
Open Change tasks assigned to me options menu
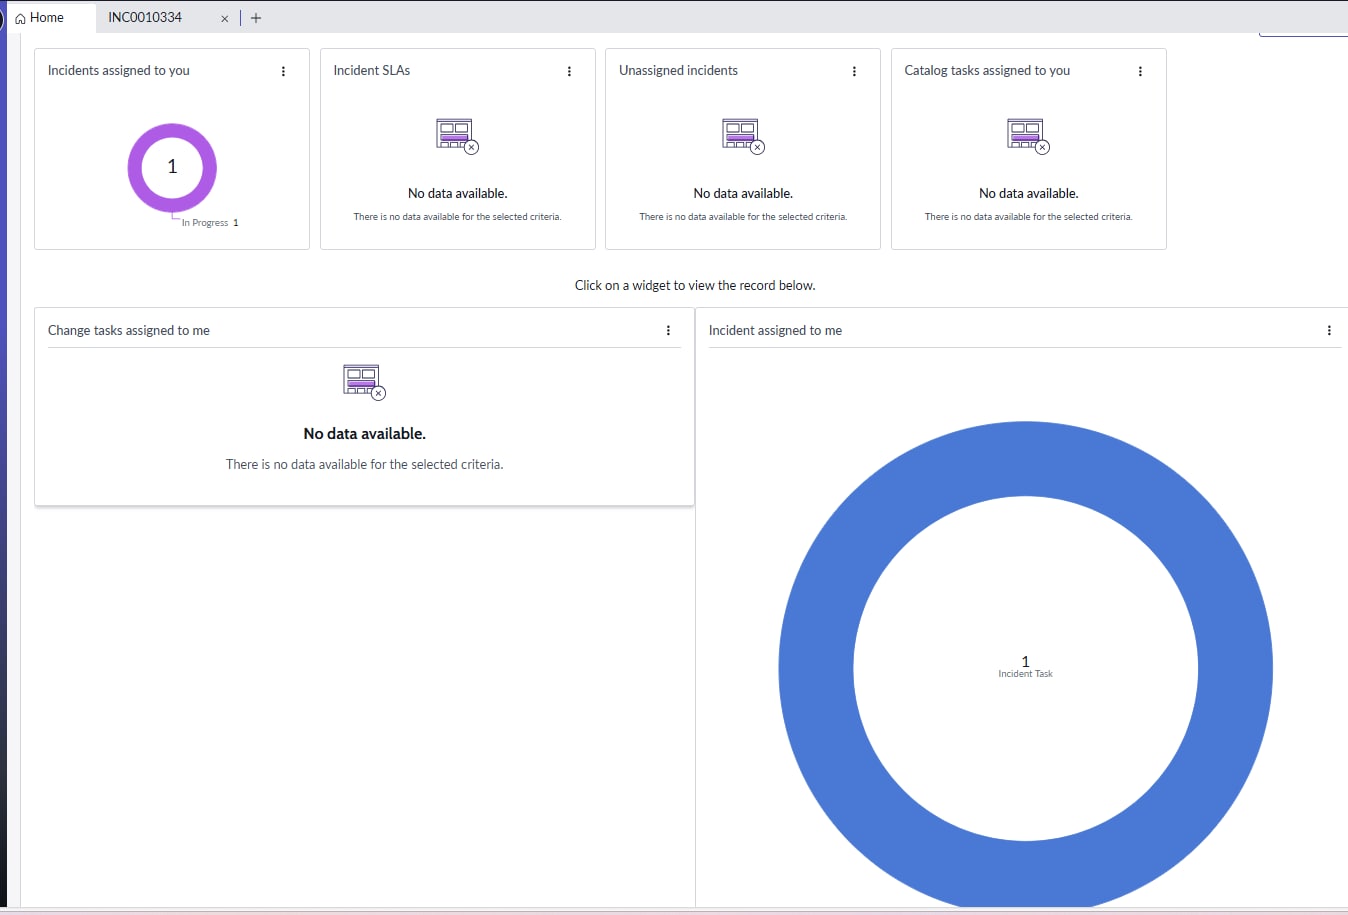[x=668, y=330]
